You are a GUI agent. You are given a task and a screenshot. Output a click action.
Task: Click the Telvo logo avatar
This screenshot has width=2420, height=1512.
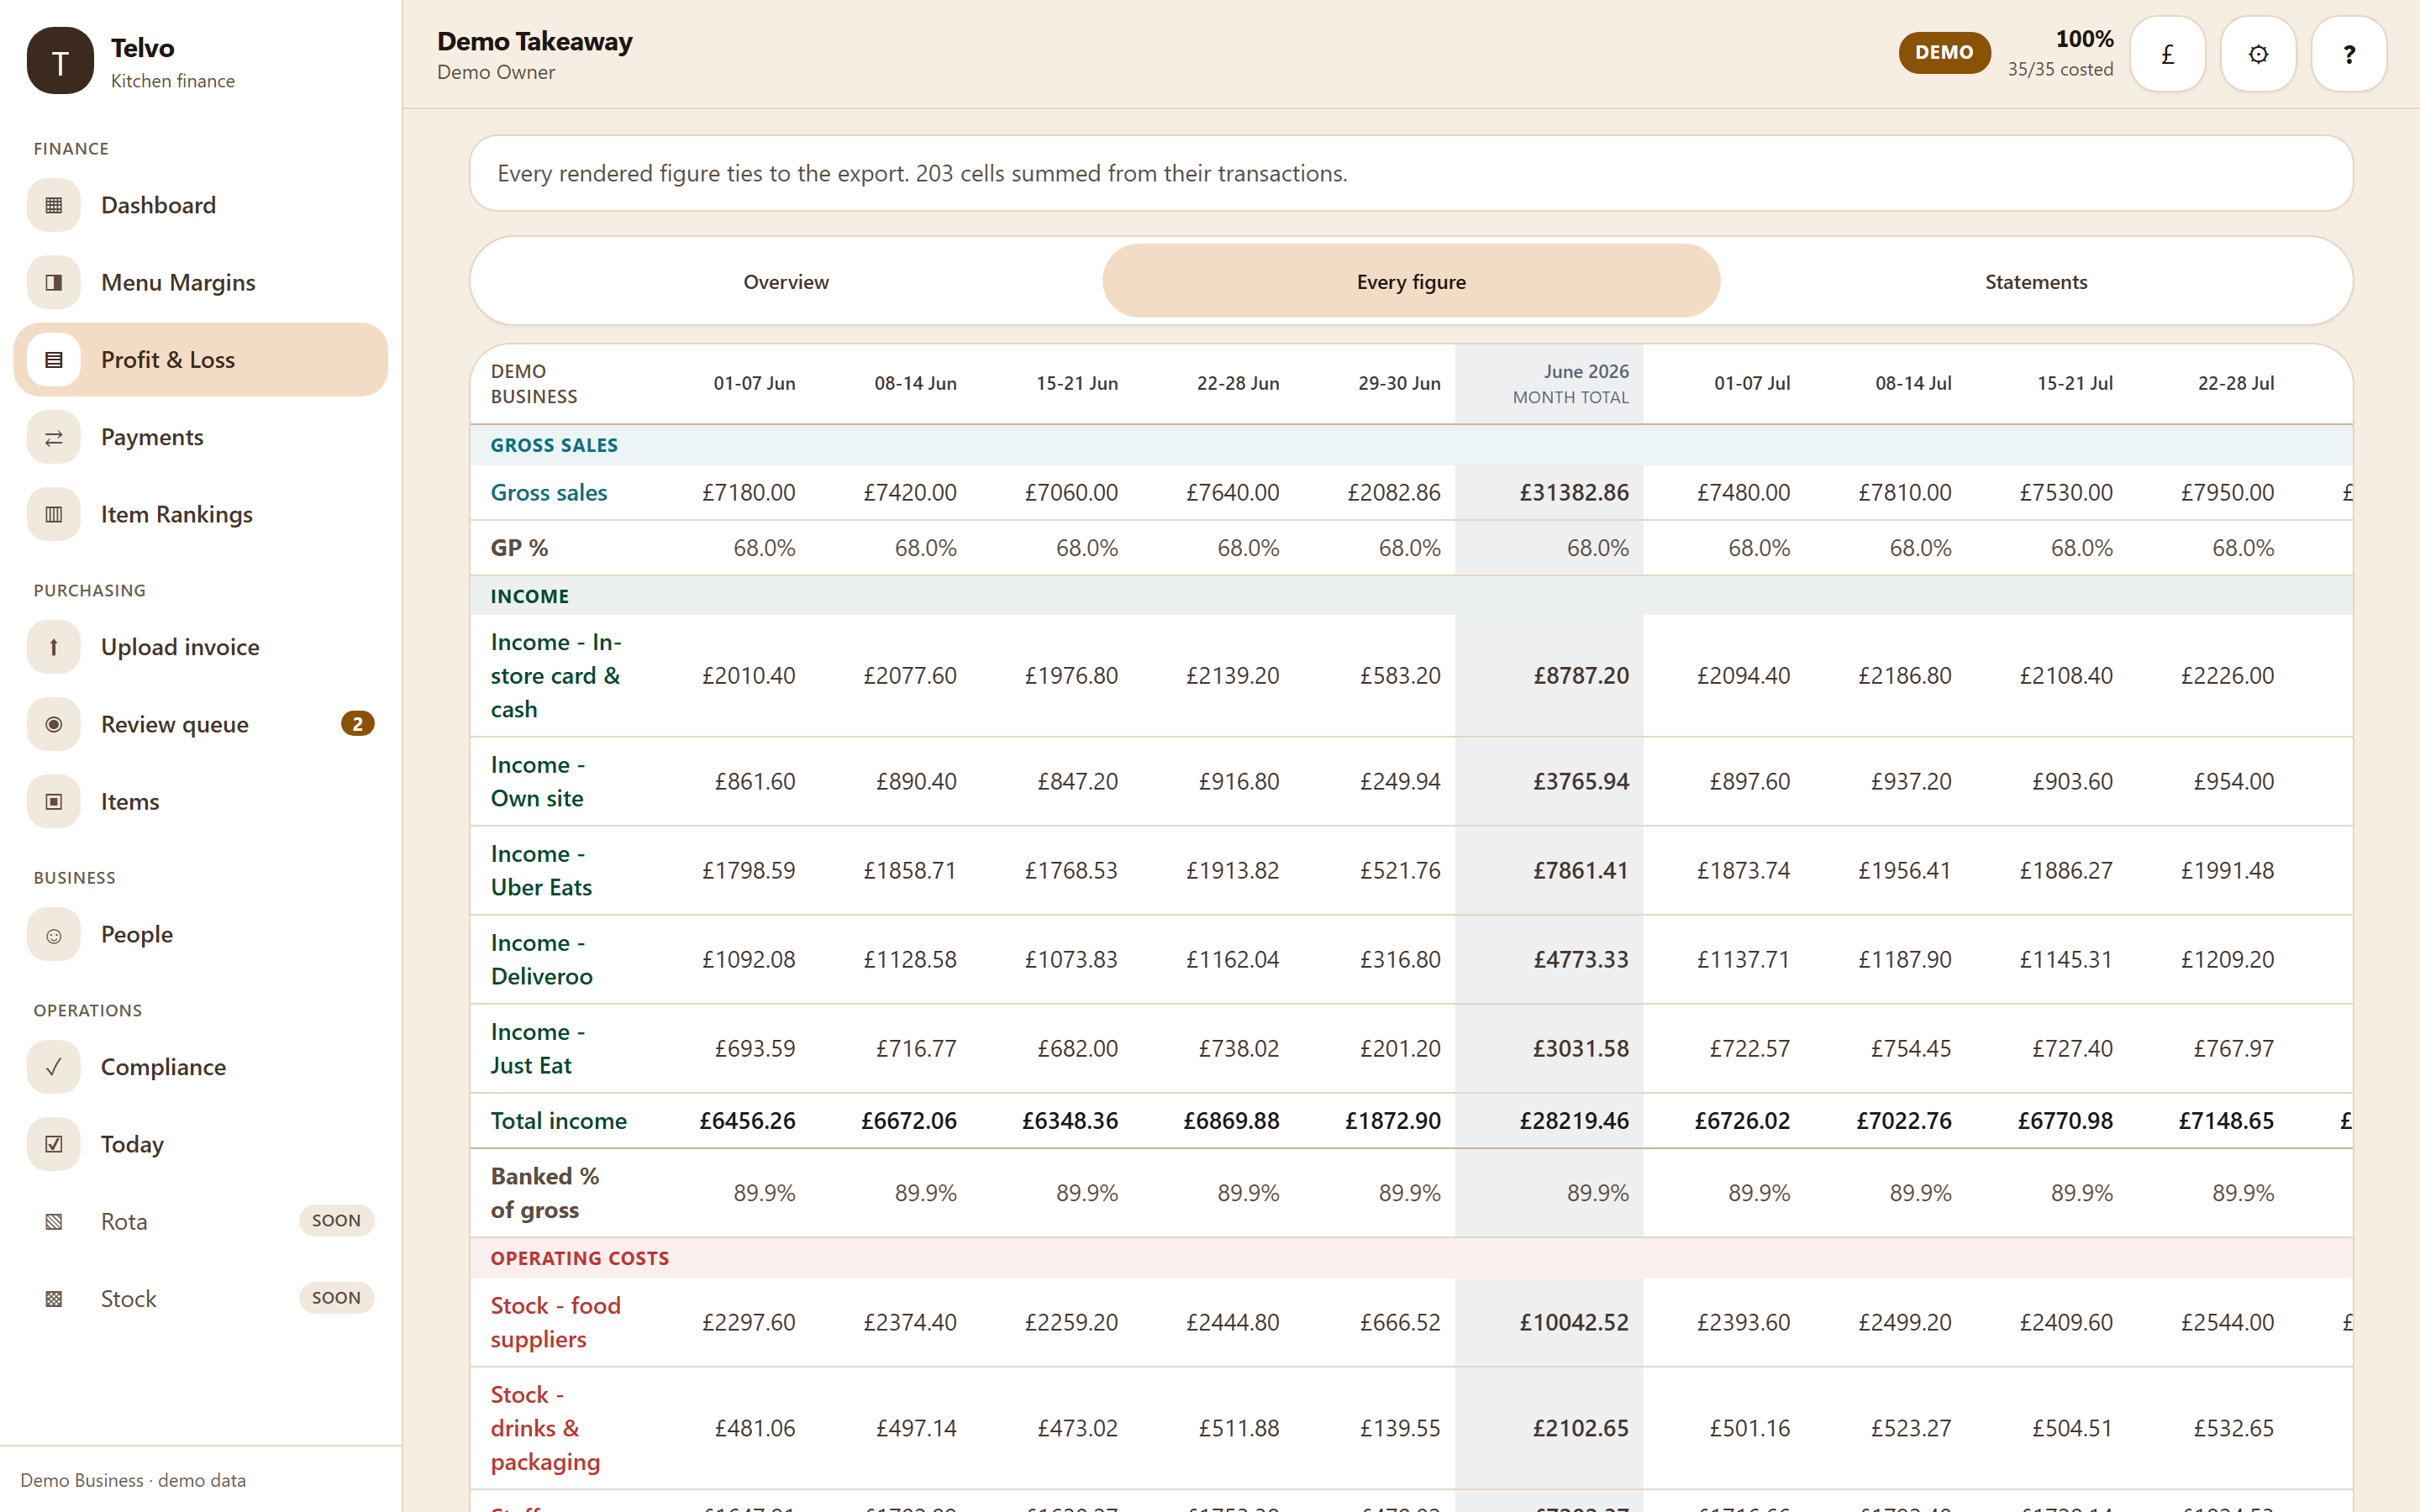point(60,61)
